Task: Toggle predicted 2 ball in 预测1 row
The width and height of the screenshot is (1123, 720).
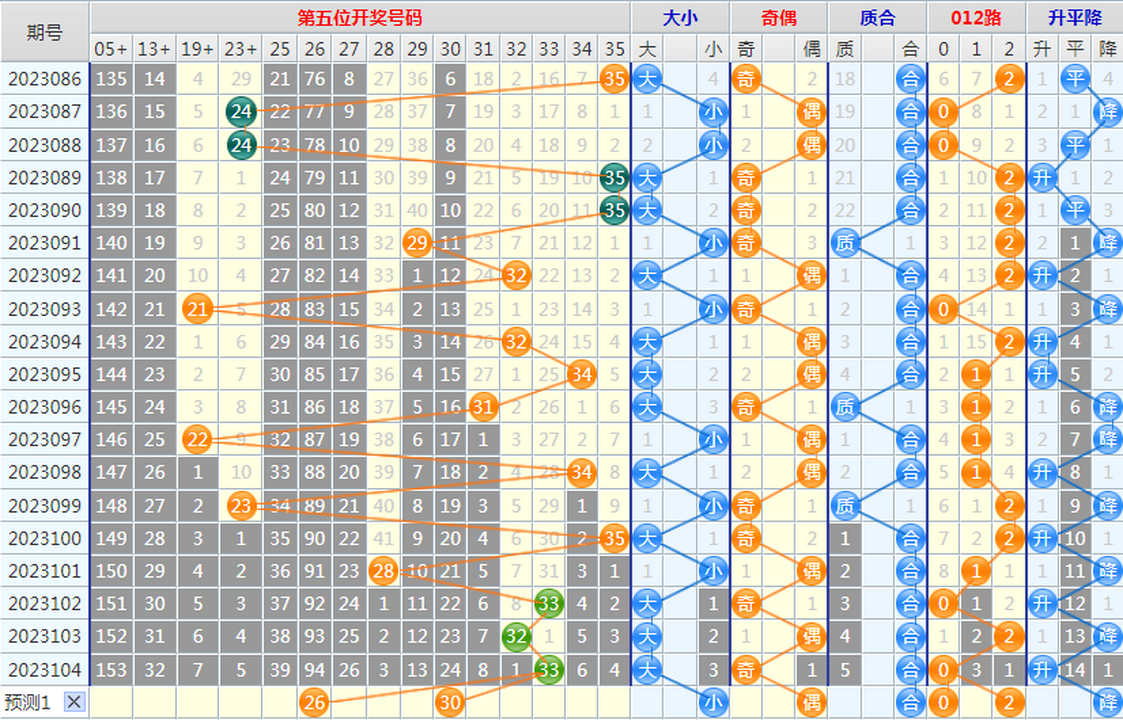Action: 1009,703
